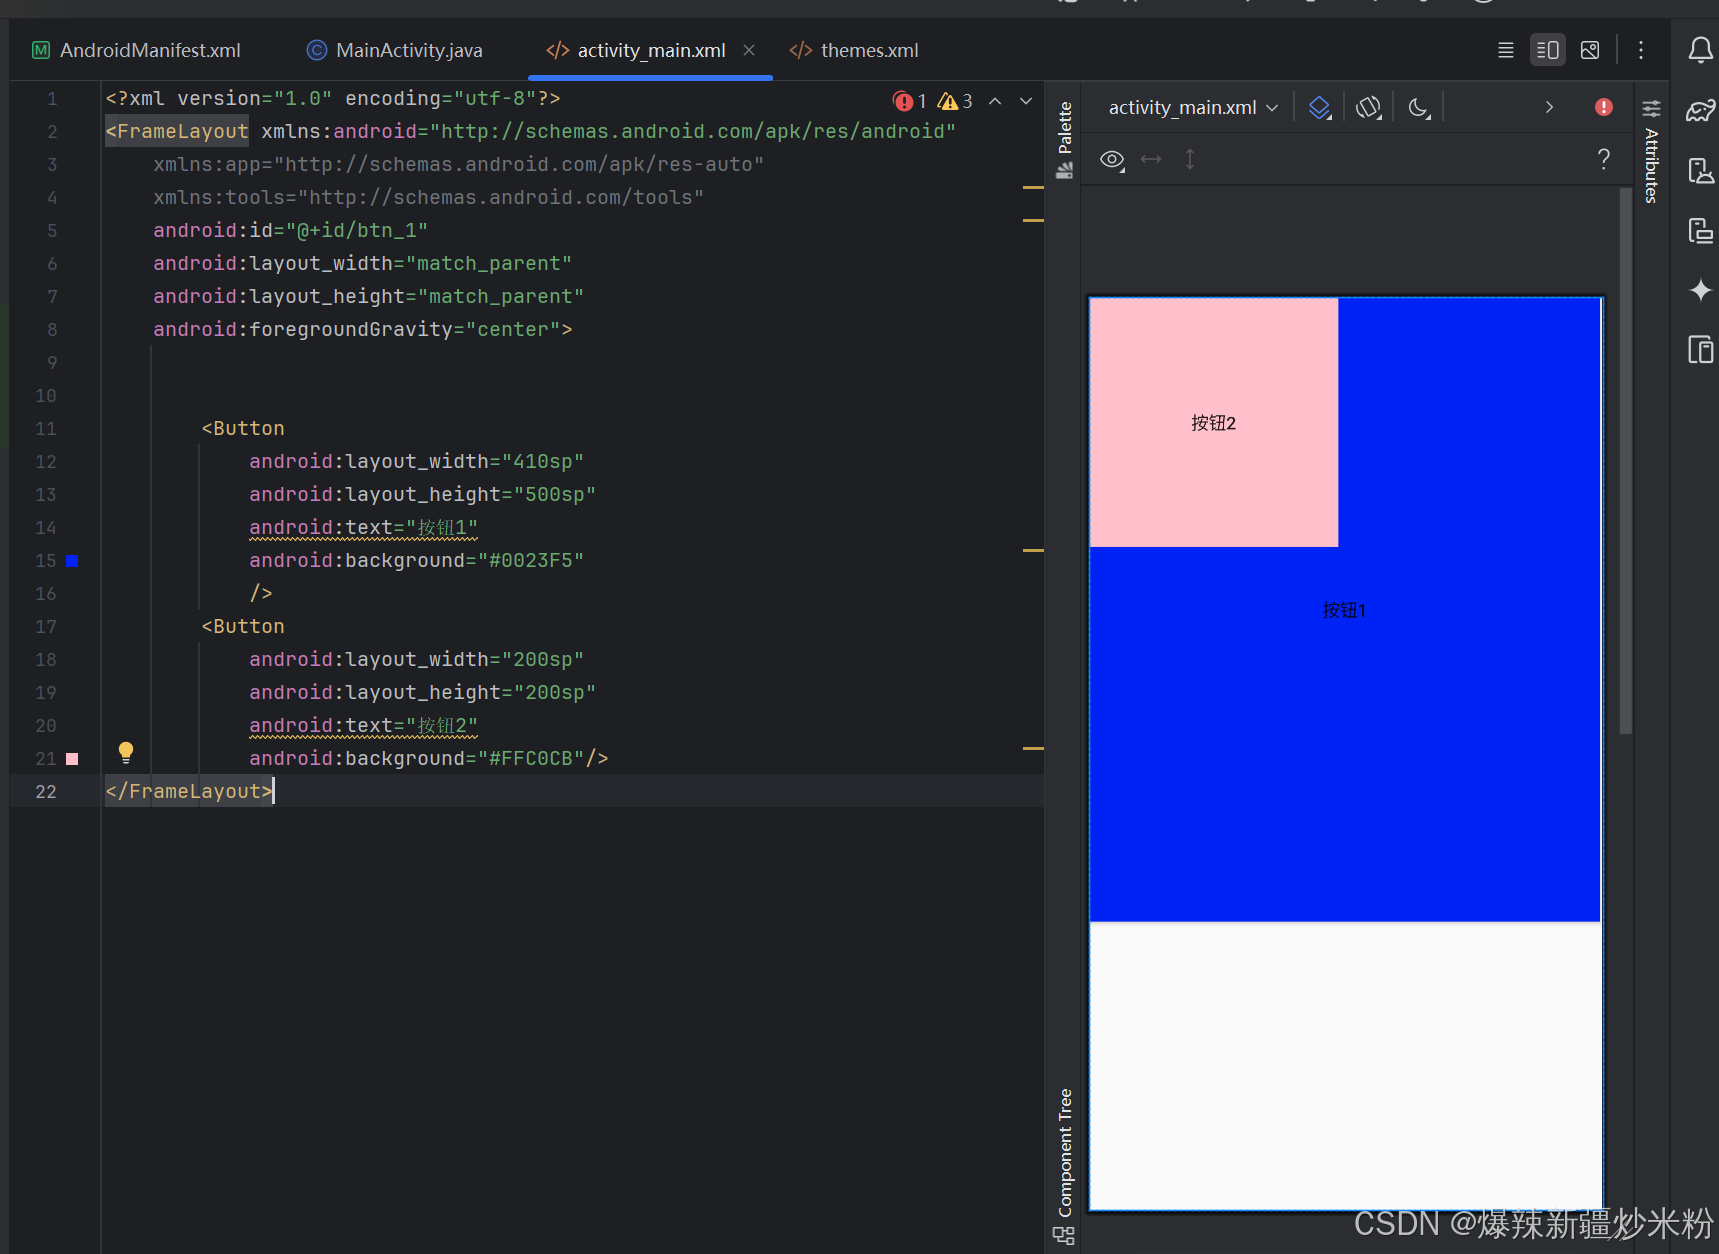1719x1254 pixels.
Task: Click the design surface layers icon
Action: (1320, 107)
